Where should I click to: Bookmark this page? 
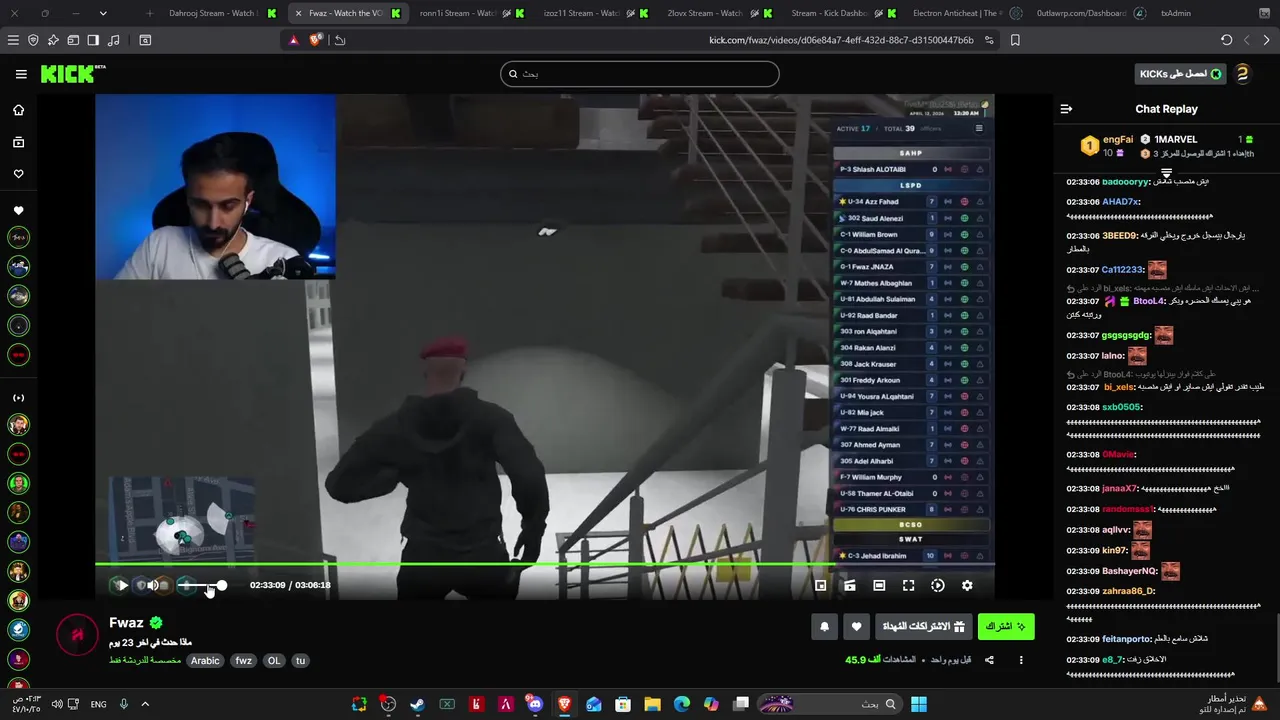(x=1015, y=40)
